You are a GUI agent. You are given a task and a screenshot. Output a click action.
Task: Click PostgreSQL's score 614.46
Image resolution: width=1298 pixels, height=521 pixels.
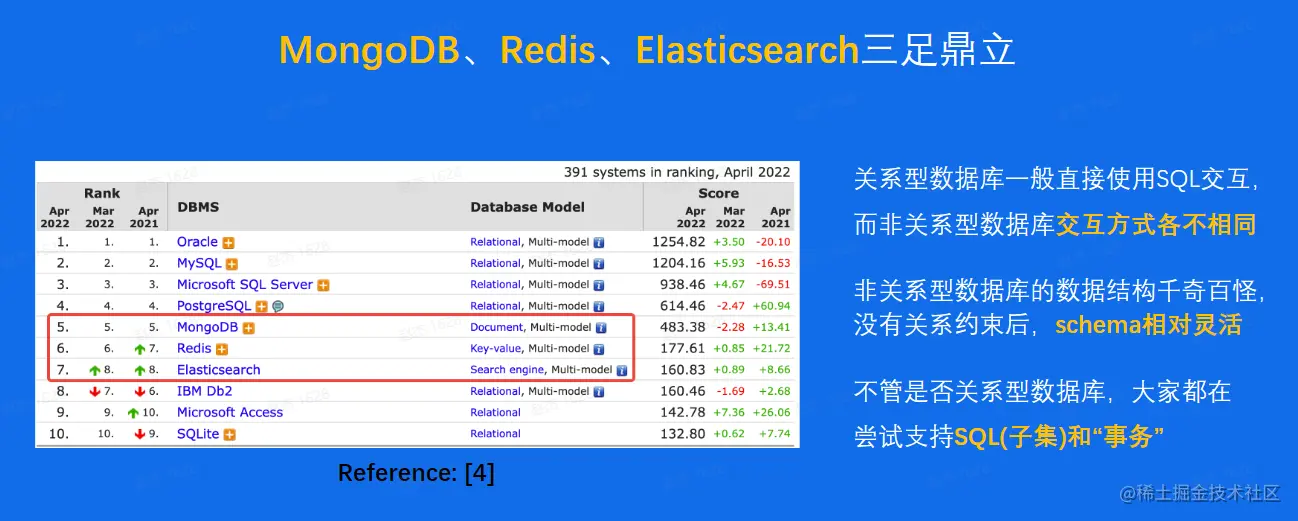click(x=683, y=306)
